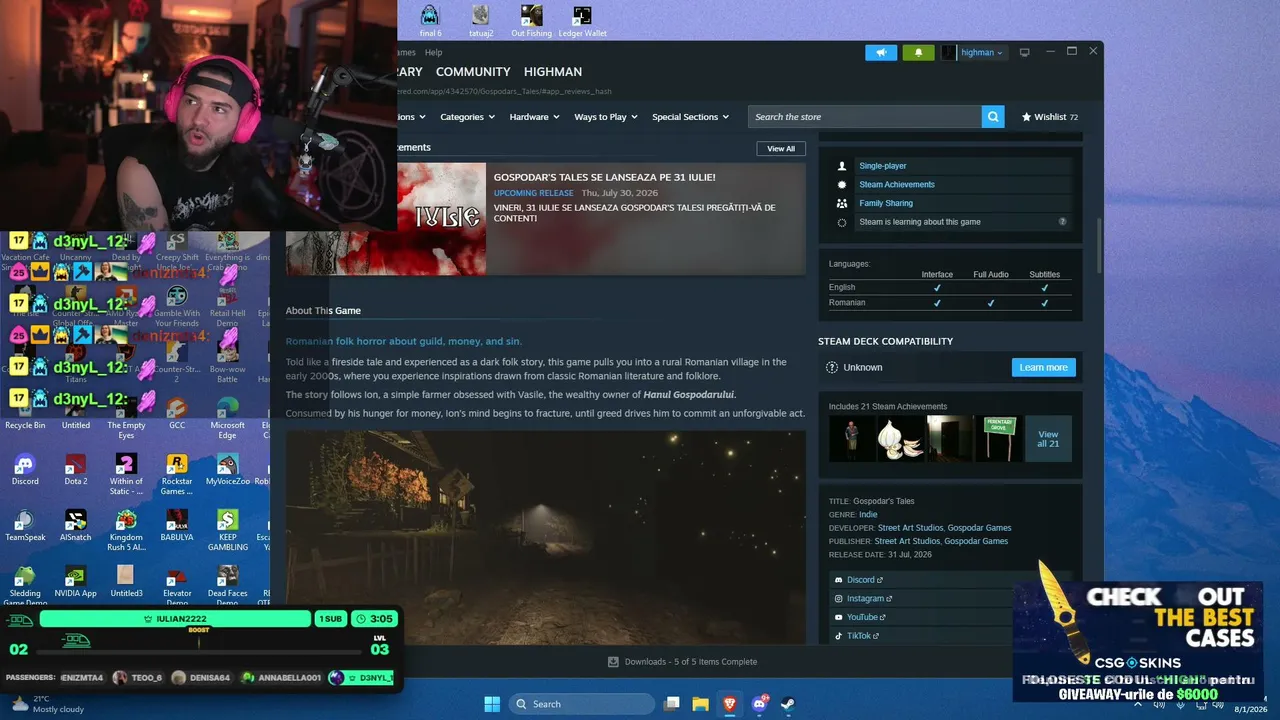Launch Dota 2 from the desktop
This screenshot has height=720, width=1280.
(x=76, y=469)
